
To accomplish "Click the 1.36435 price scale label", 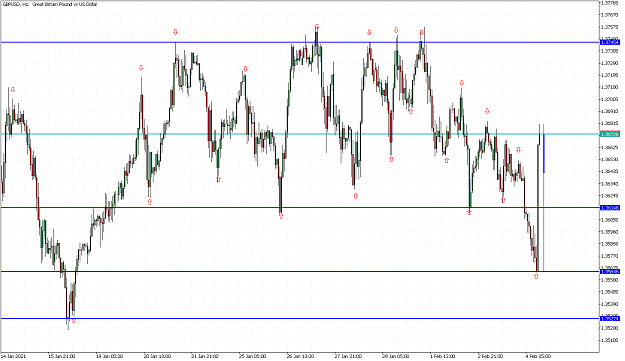I will [610, 171].
